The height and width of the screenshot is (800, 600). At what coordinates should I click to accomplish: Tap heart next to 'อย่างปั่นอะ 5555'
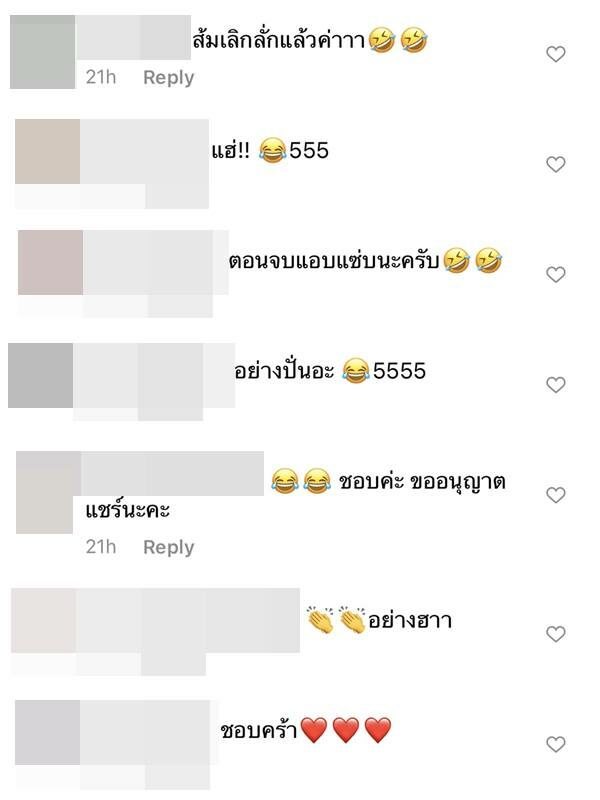pyautogui.click(x=556, y=385)
